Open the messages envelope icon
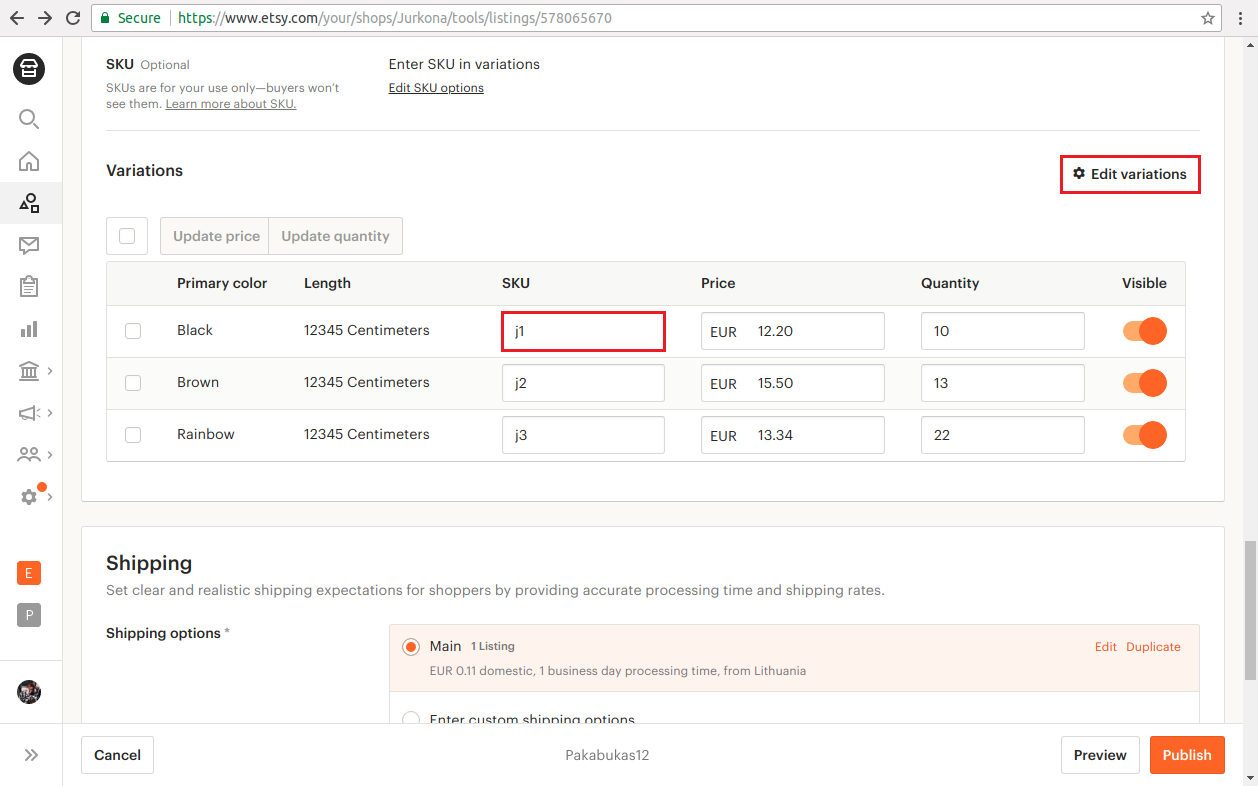The height and width of the screenshot is (786, 1258). 29,245
